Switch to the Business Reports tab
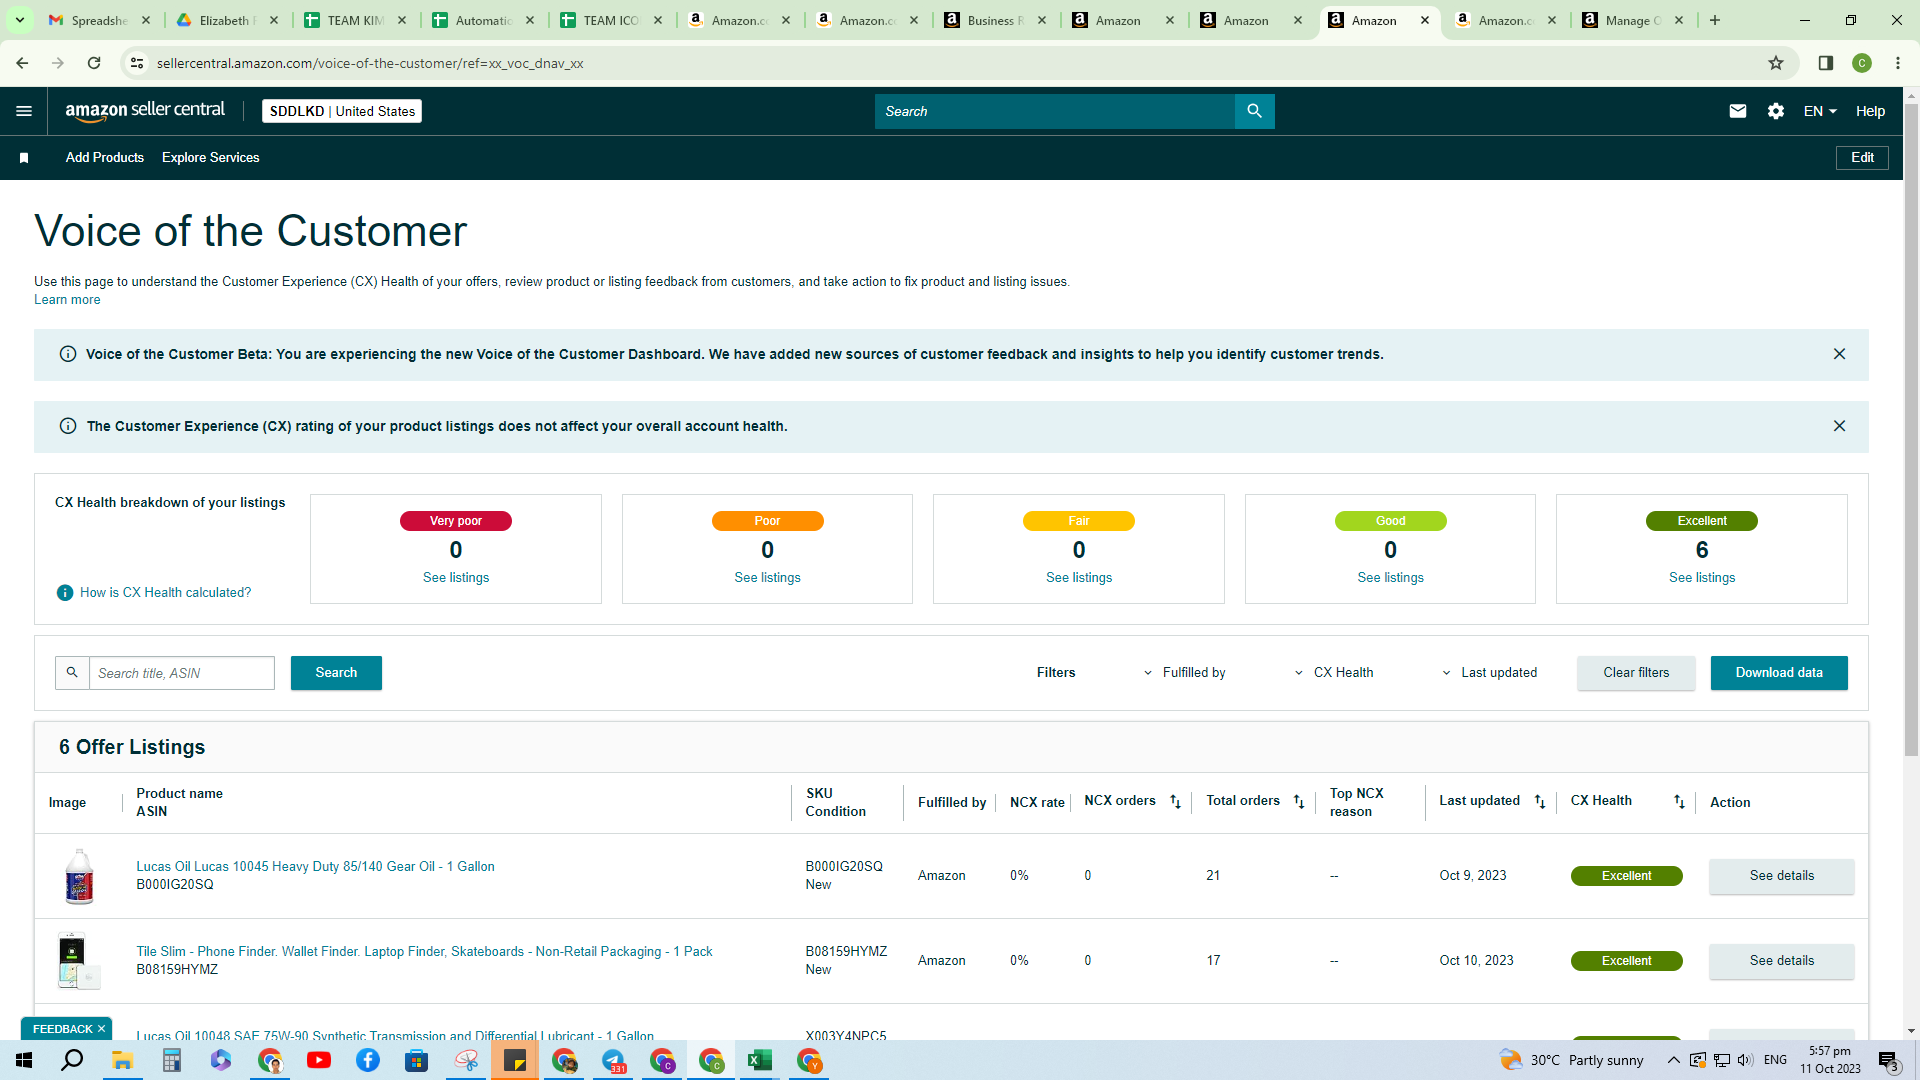The height and width of the screenshot is (1080, 1920). click(x=995, y=20)
